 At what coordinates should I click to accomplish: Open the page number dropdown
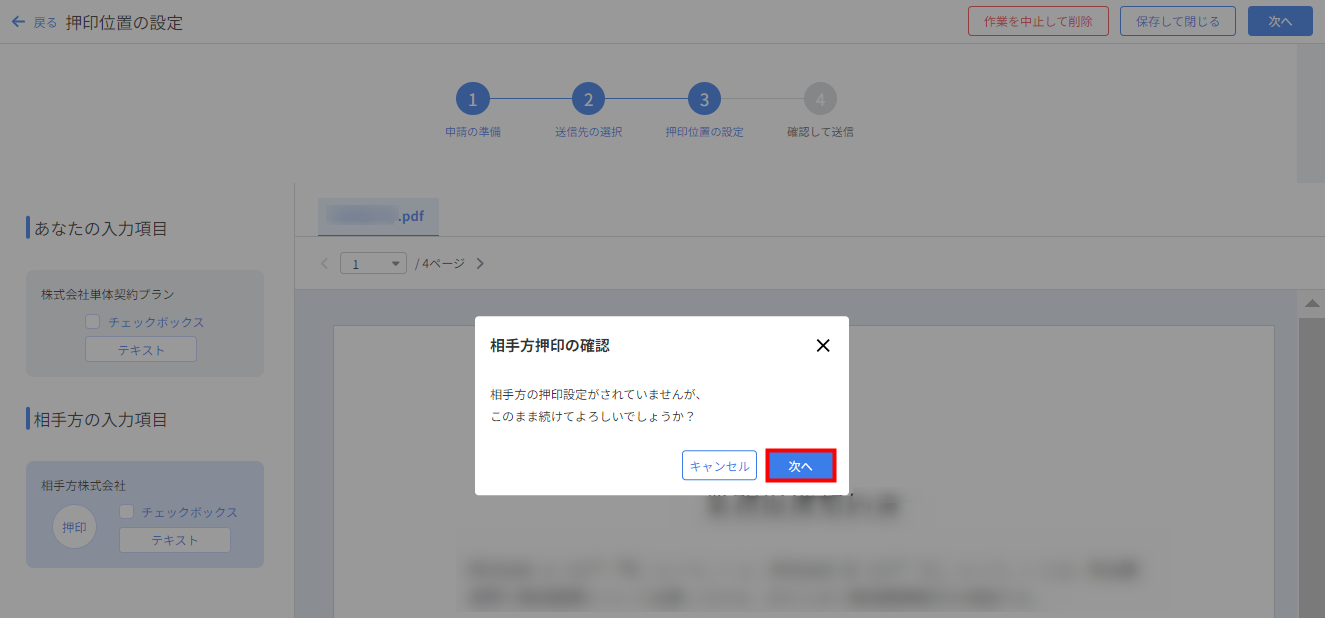(372, 264)
